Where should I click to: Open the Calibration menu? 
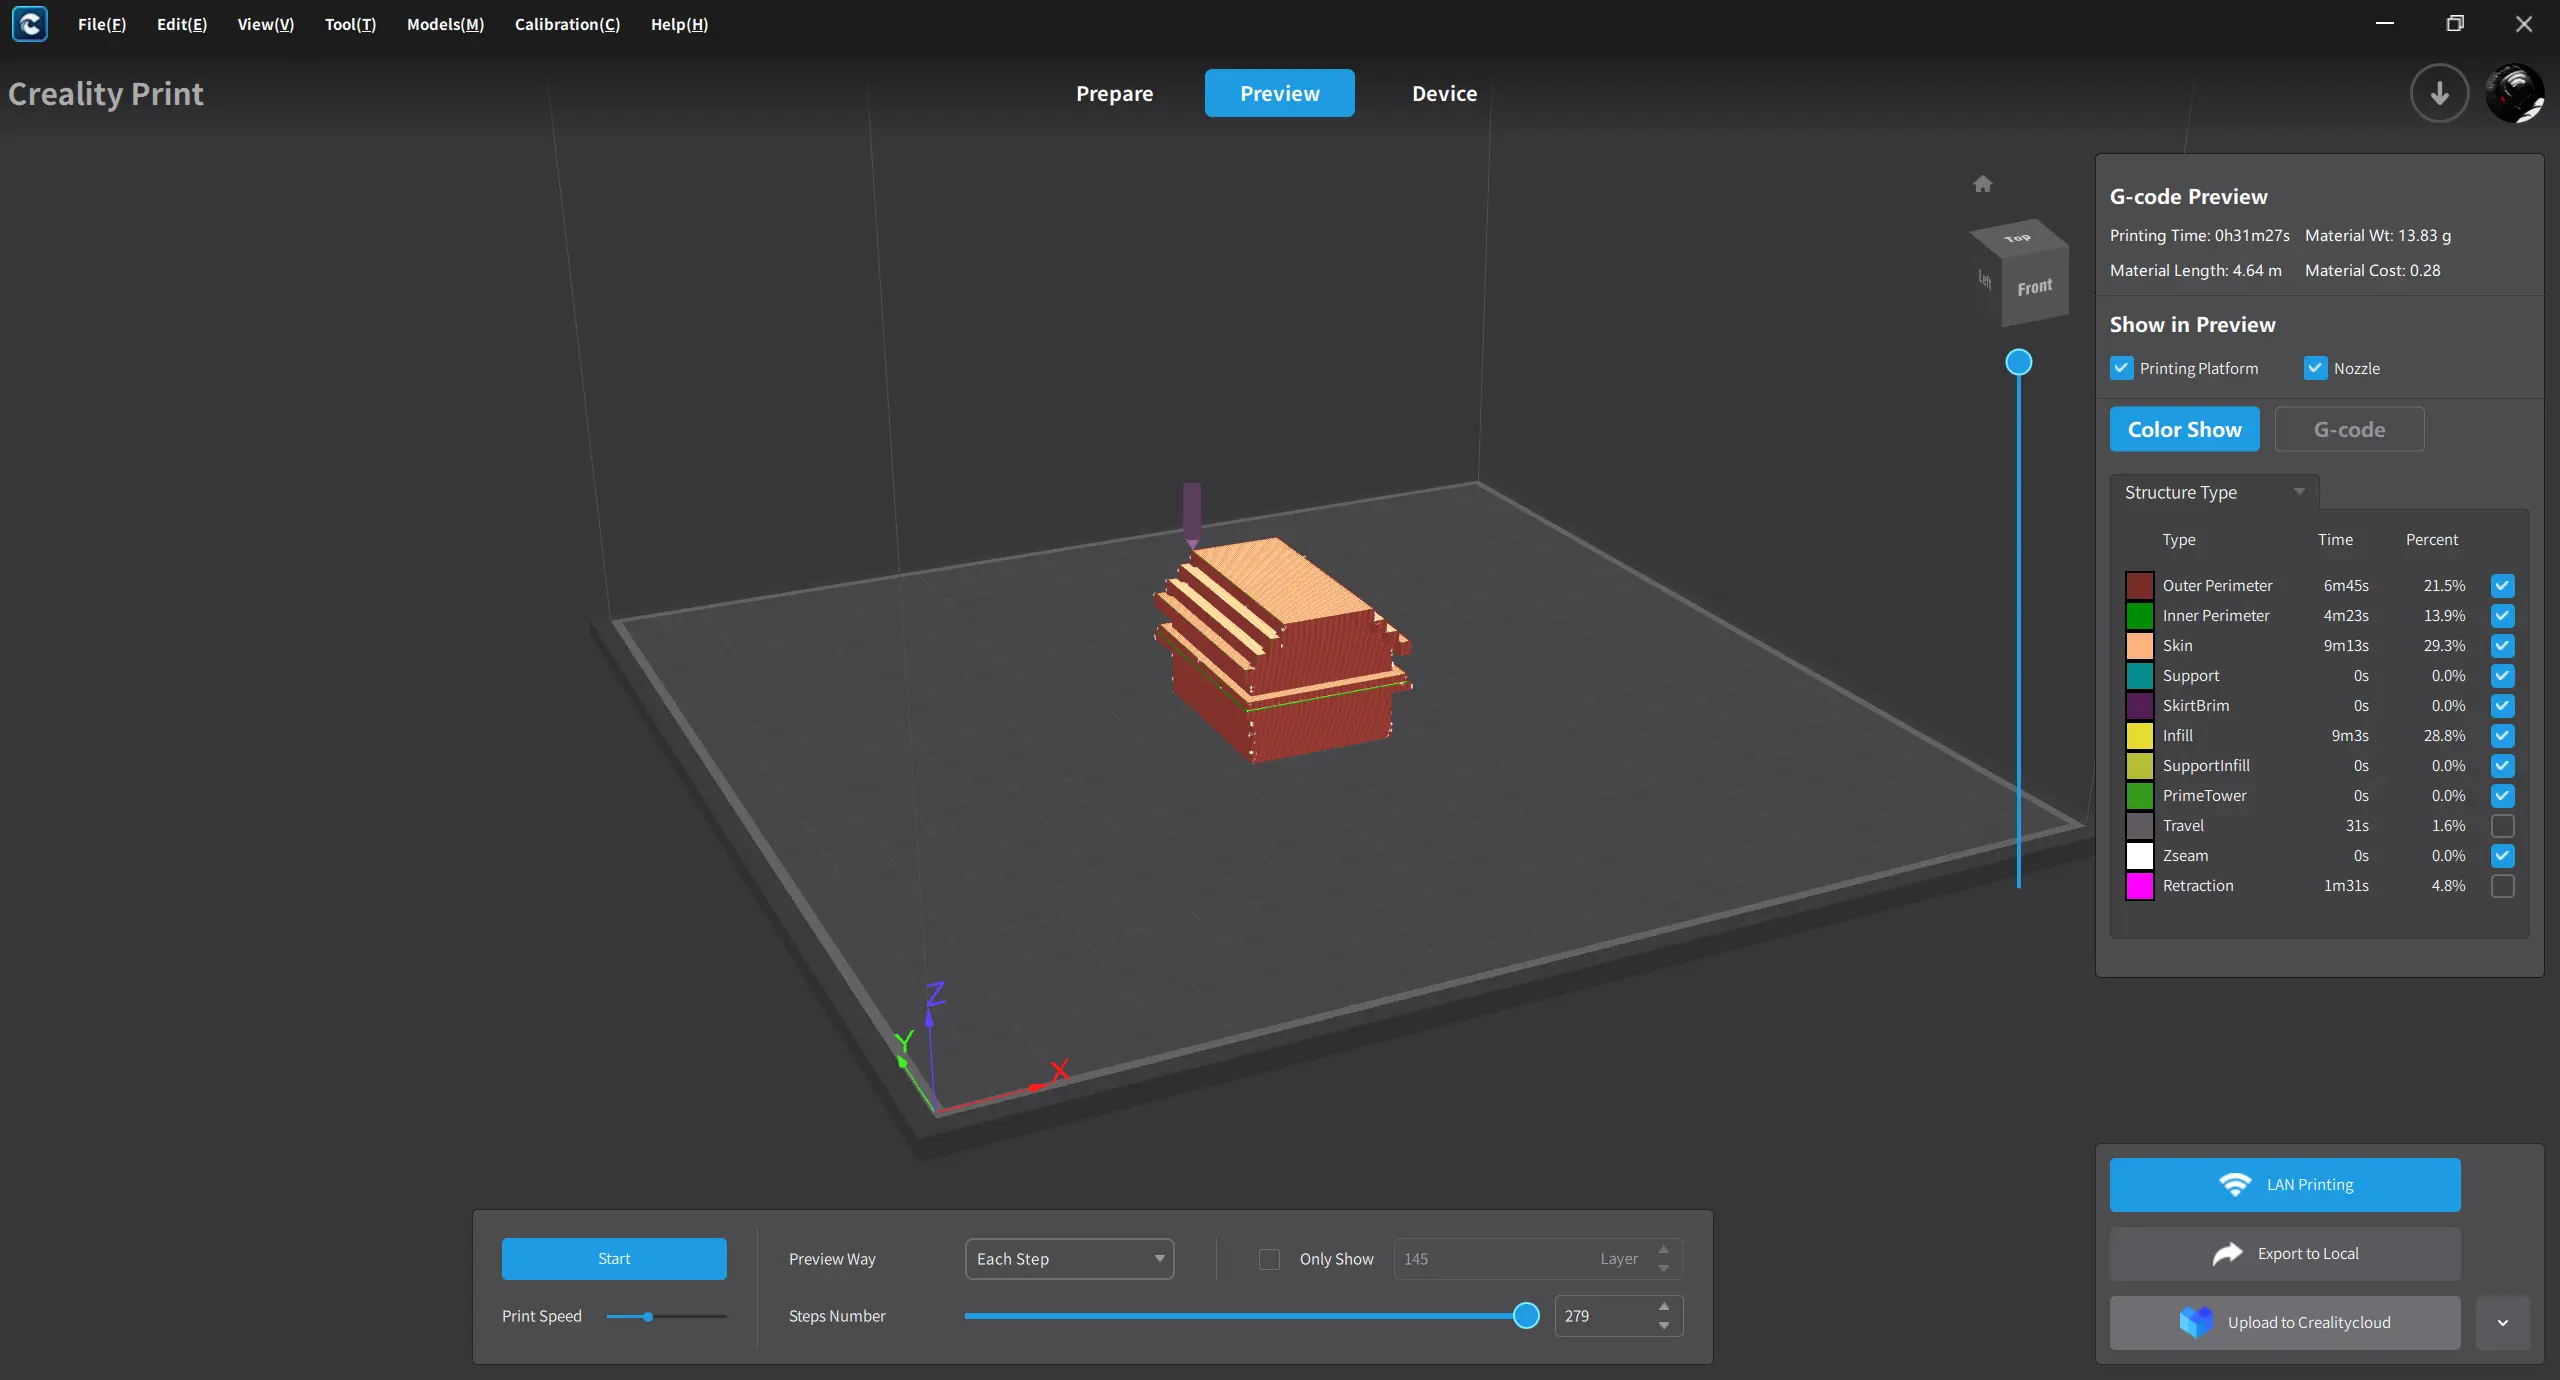pyautogui.click(x=567, y=24)
